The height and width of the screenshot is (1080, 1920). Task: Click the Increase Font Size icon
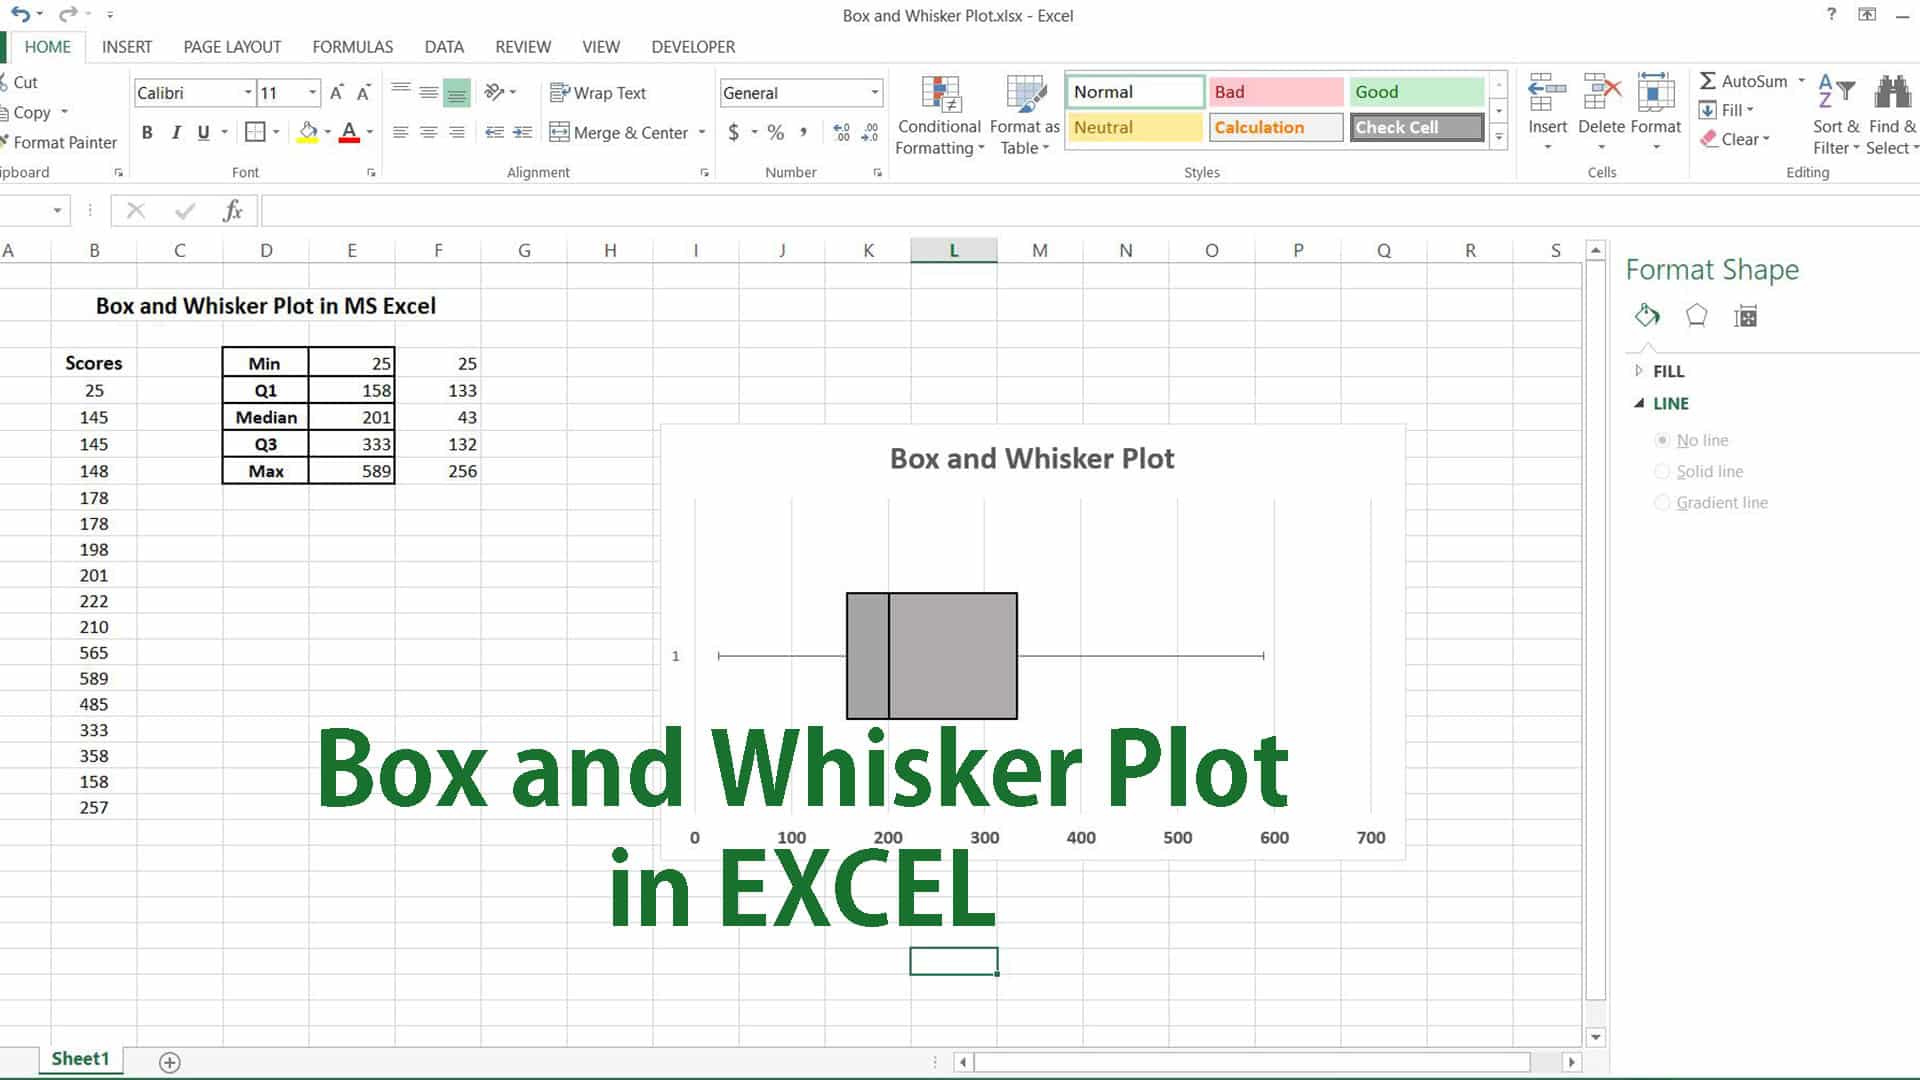tap(337, 93)
